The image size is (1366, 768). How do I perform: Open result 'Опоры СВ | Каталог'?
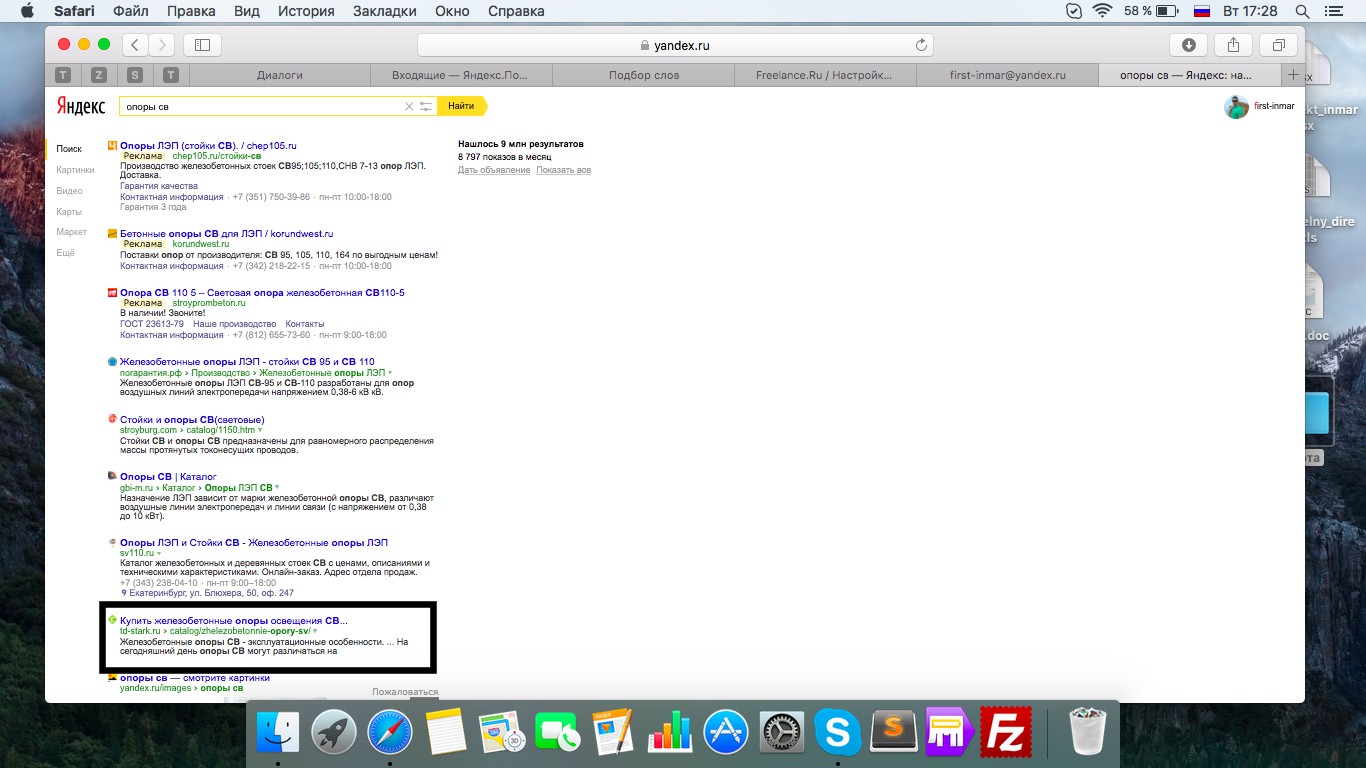pos(168,477)
